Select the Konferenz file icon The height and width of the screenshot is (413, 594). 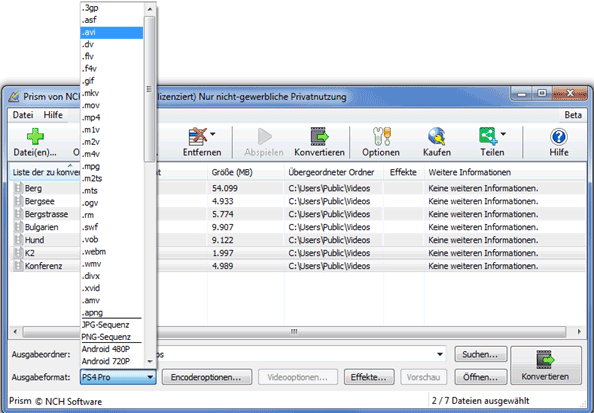click(18, 265)
